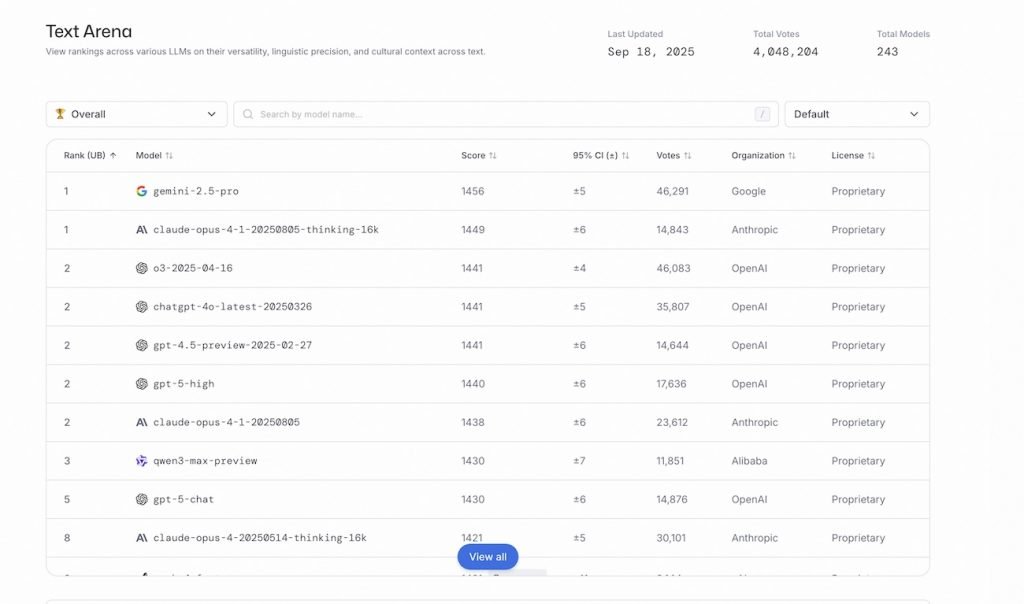Open the Overall category dropdown
The width and height of the screenshot is (1024, 604).
coord(136,114)
